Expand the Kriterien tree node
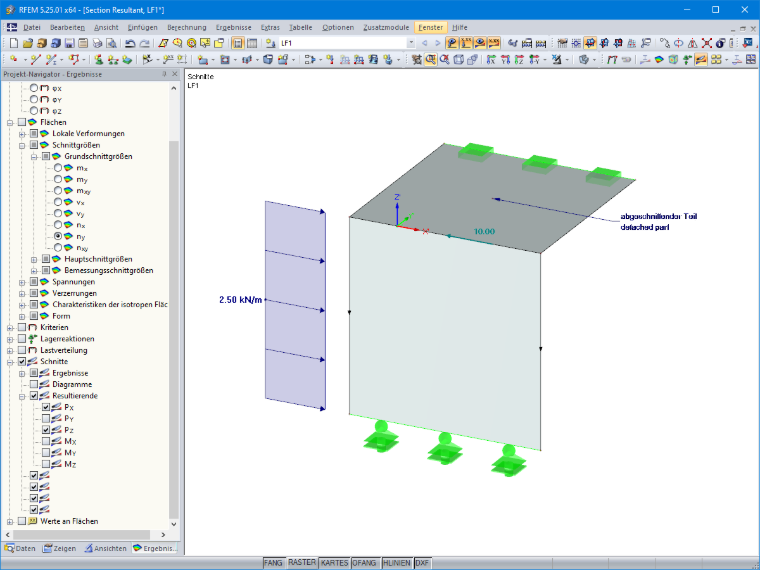The image size is (760, 570). coord(10,328)
